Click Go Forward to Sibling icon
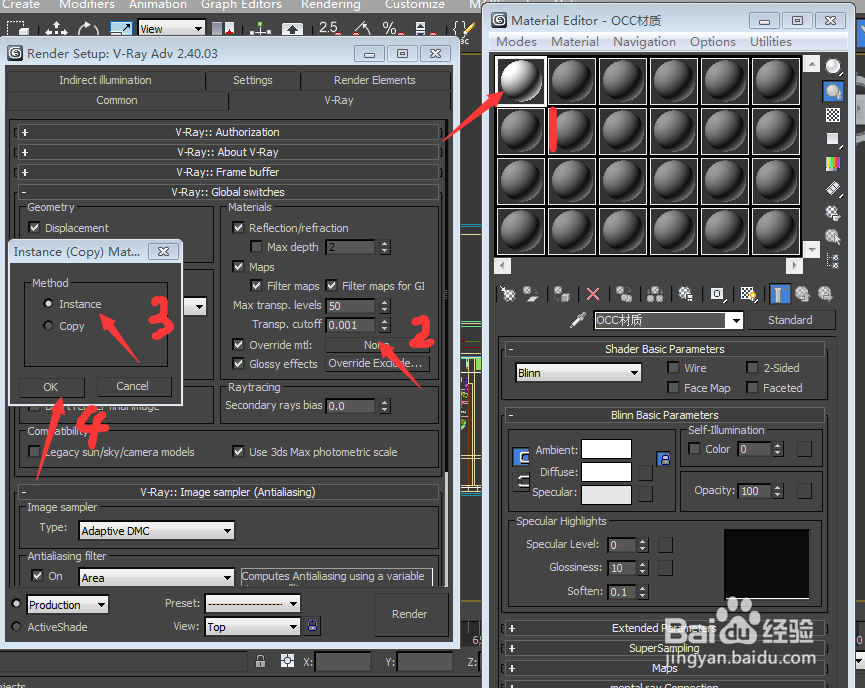 tap(825, 294)
